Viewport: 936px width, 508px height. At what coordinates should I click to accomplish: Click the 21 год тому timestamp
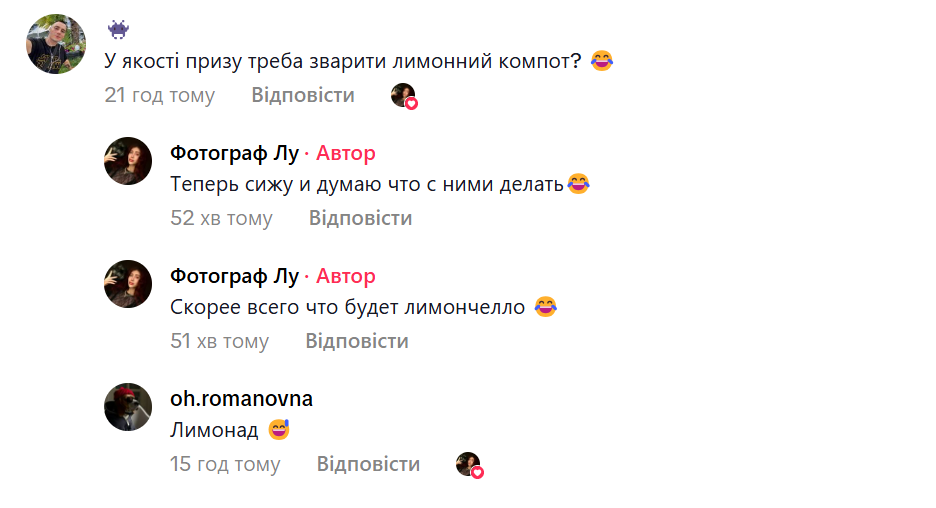tap(159, 95)
